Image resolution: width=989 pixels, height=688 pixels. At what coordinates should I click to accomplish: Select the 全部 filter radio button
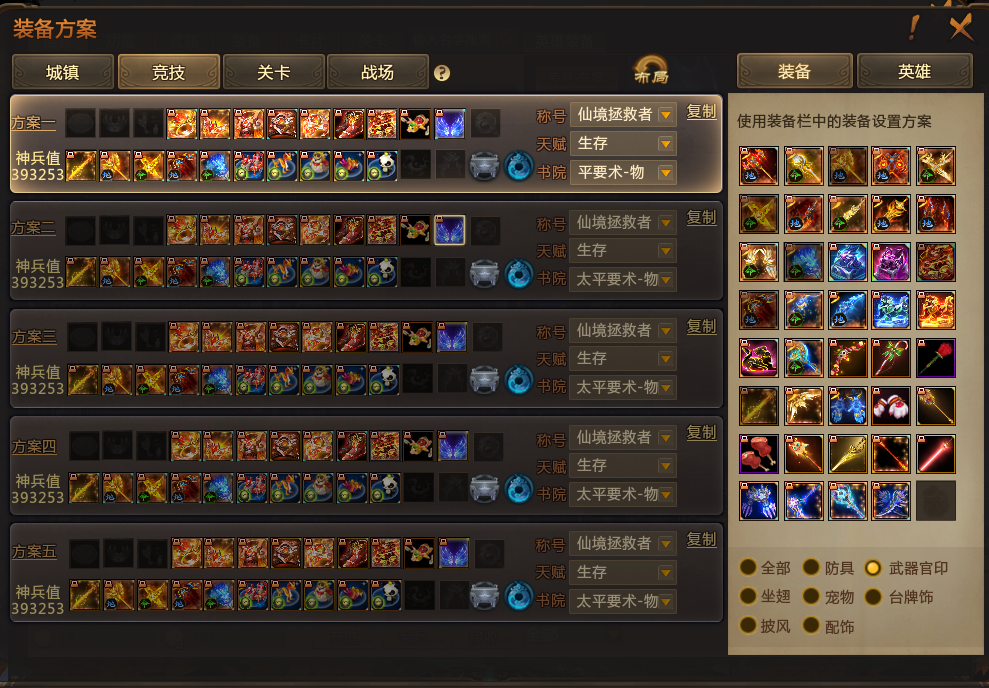click(x=748, y=568)
